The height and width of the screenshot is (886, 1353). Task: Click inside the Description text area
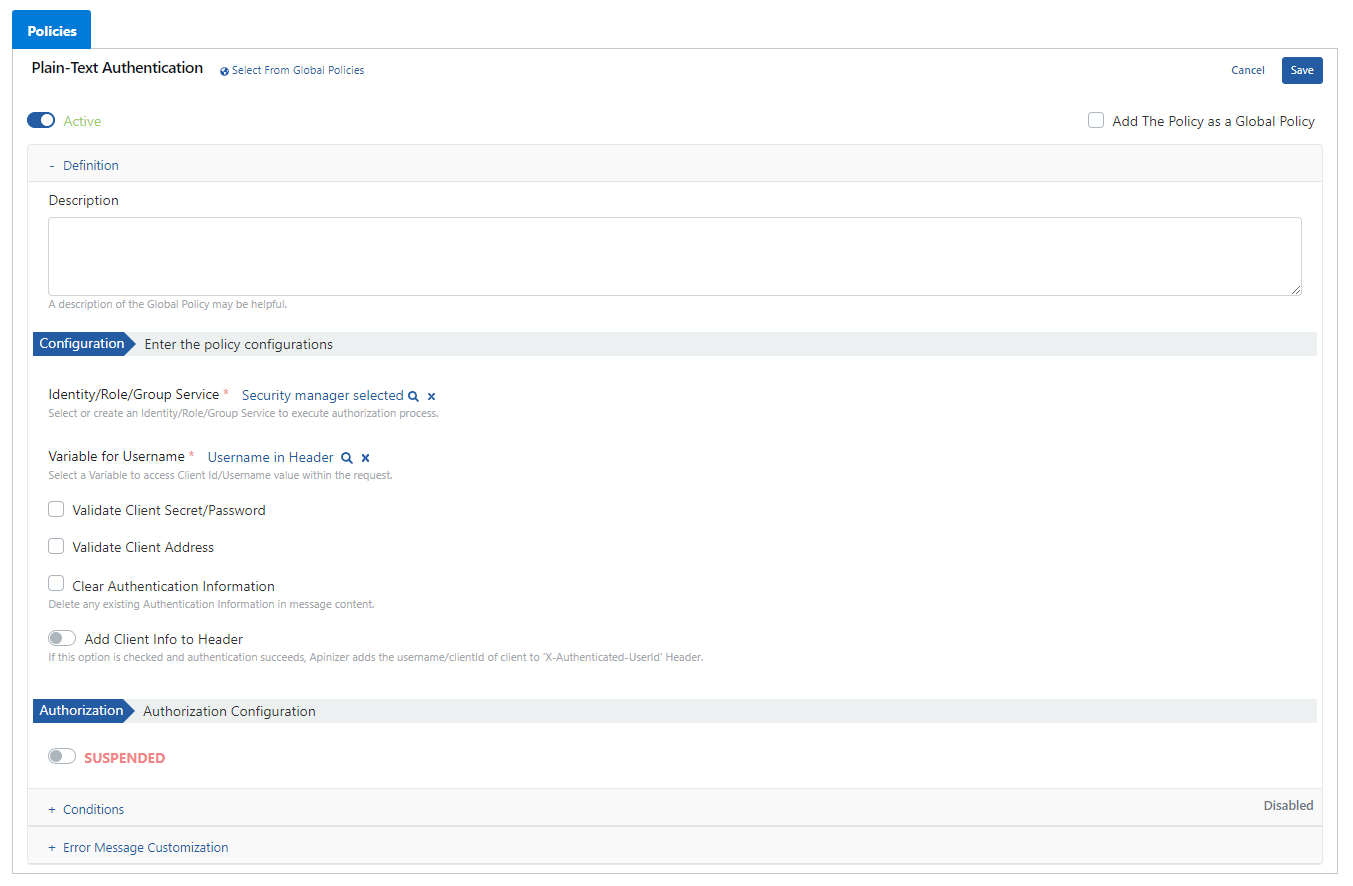pos(674,256)
